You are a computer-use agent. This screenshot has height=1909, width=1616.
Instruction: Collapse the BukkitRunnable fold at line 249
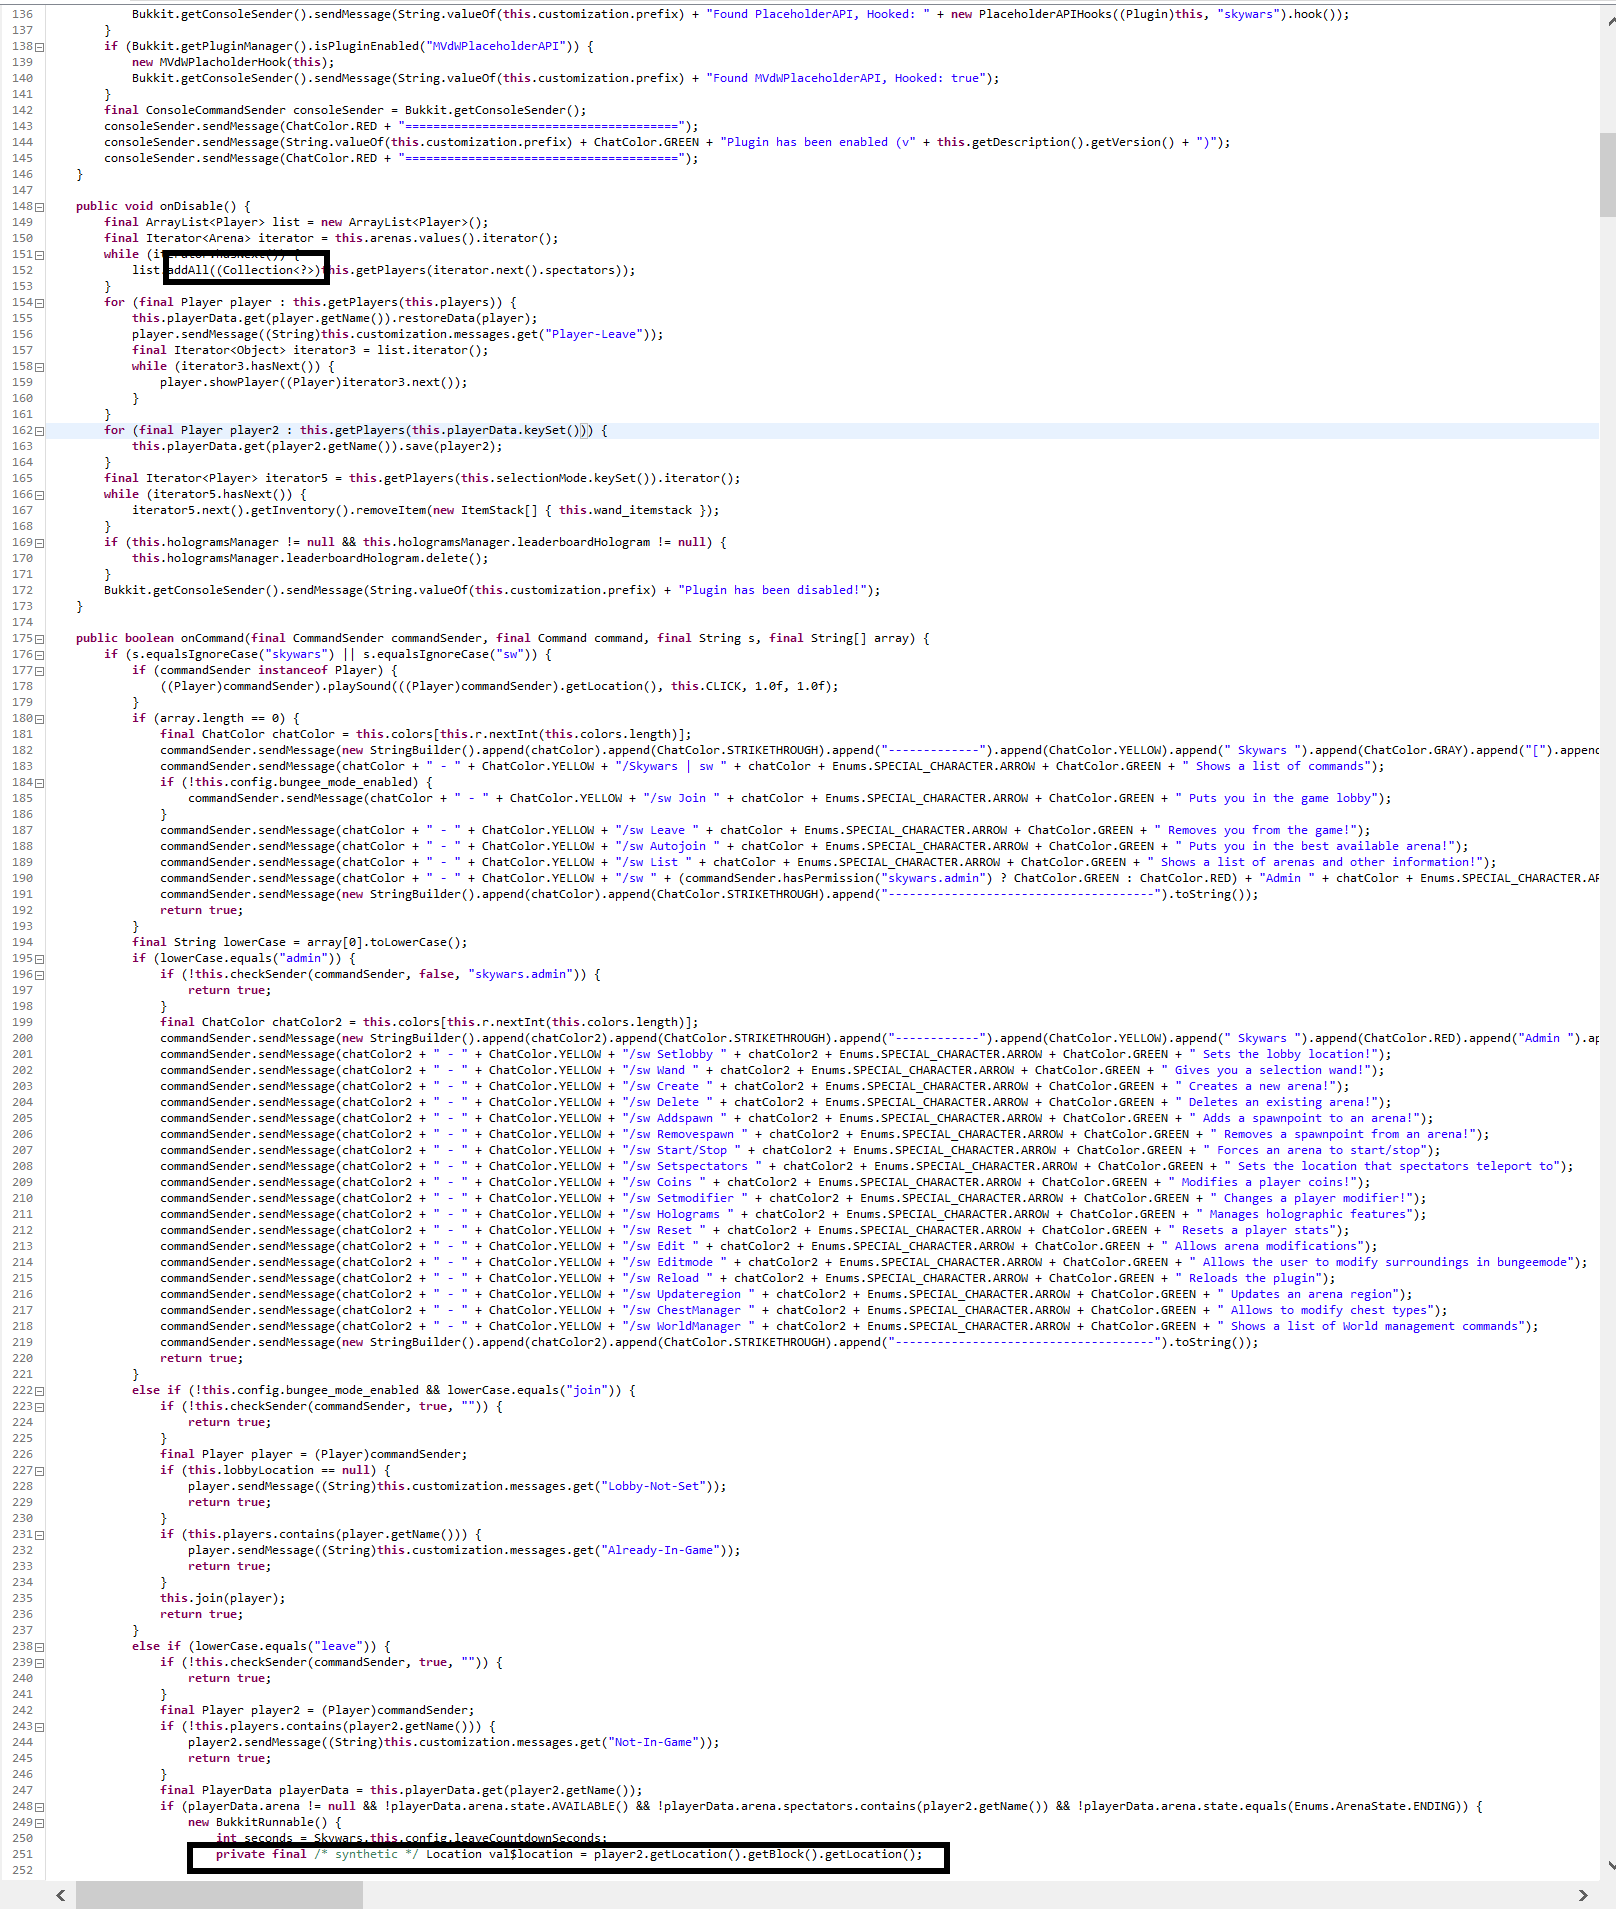pyautogui.click(x=38, y=1822)
